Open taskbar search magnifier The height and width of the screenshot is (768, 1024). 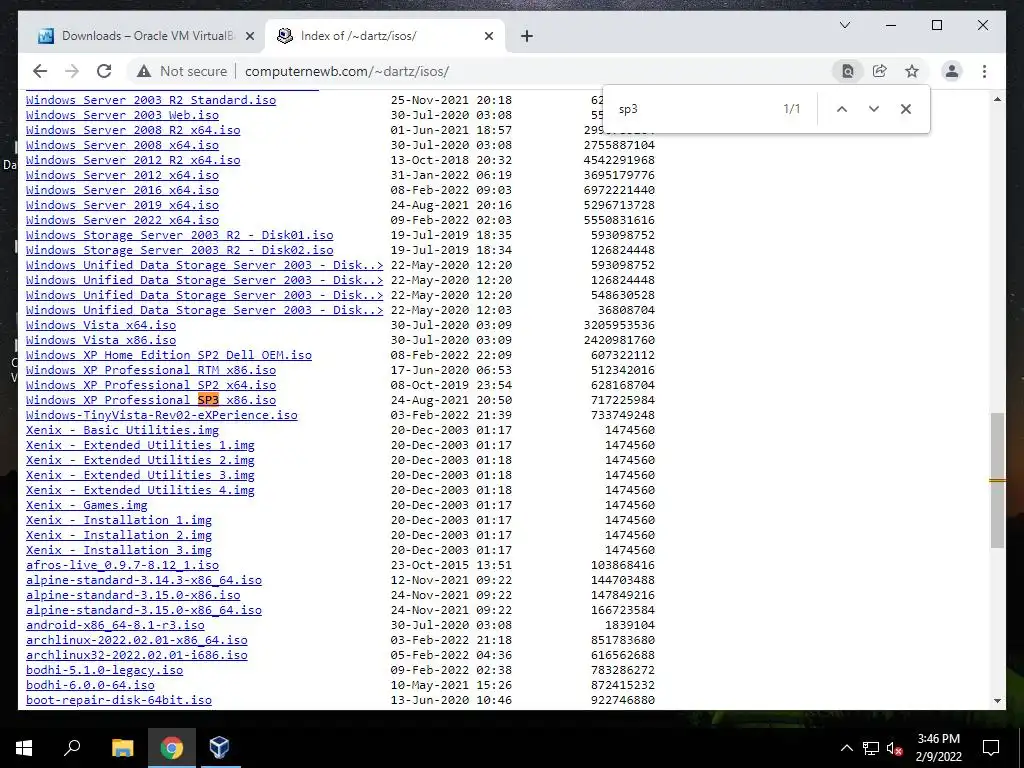(x=72, y=748)
